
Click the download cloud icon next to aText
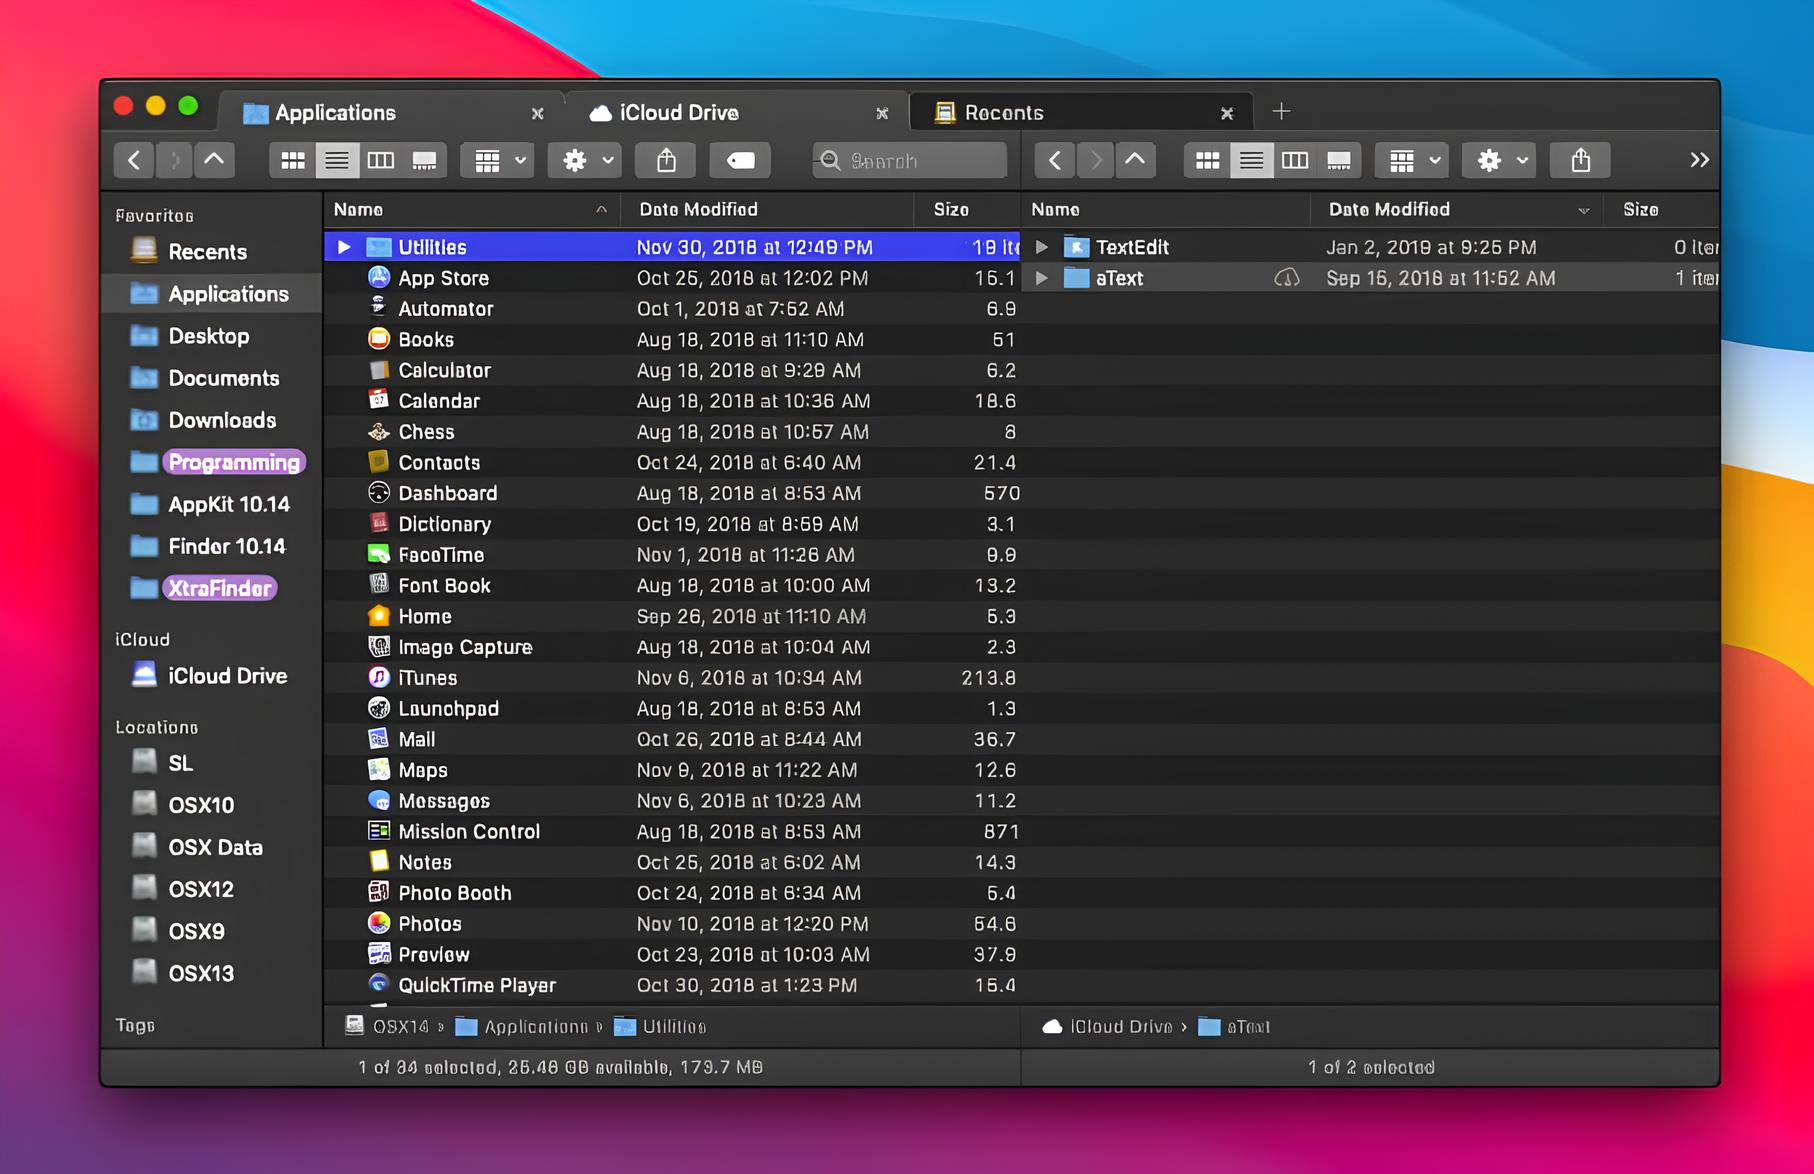(1286, 278)
